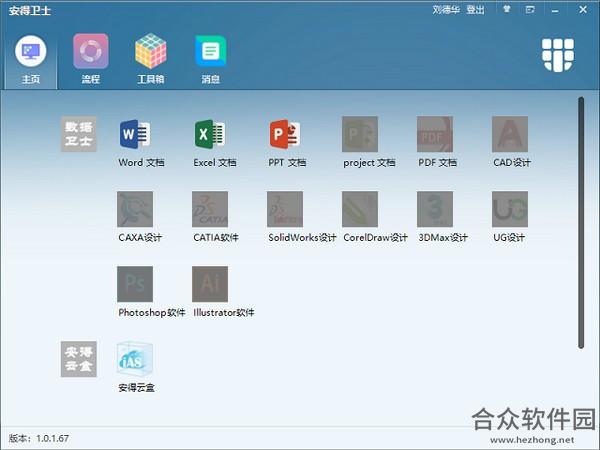Click the UG设计 icon
600x450 pixels.
coord(510,209)
